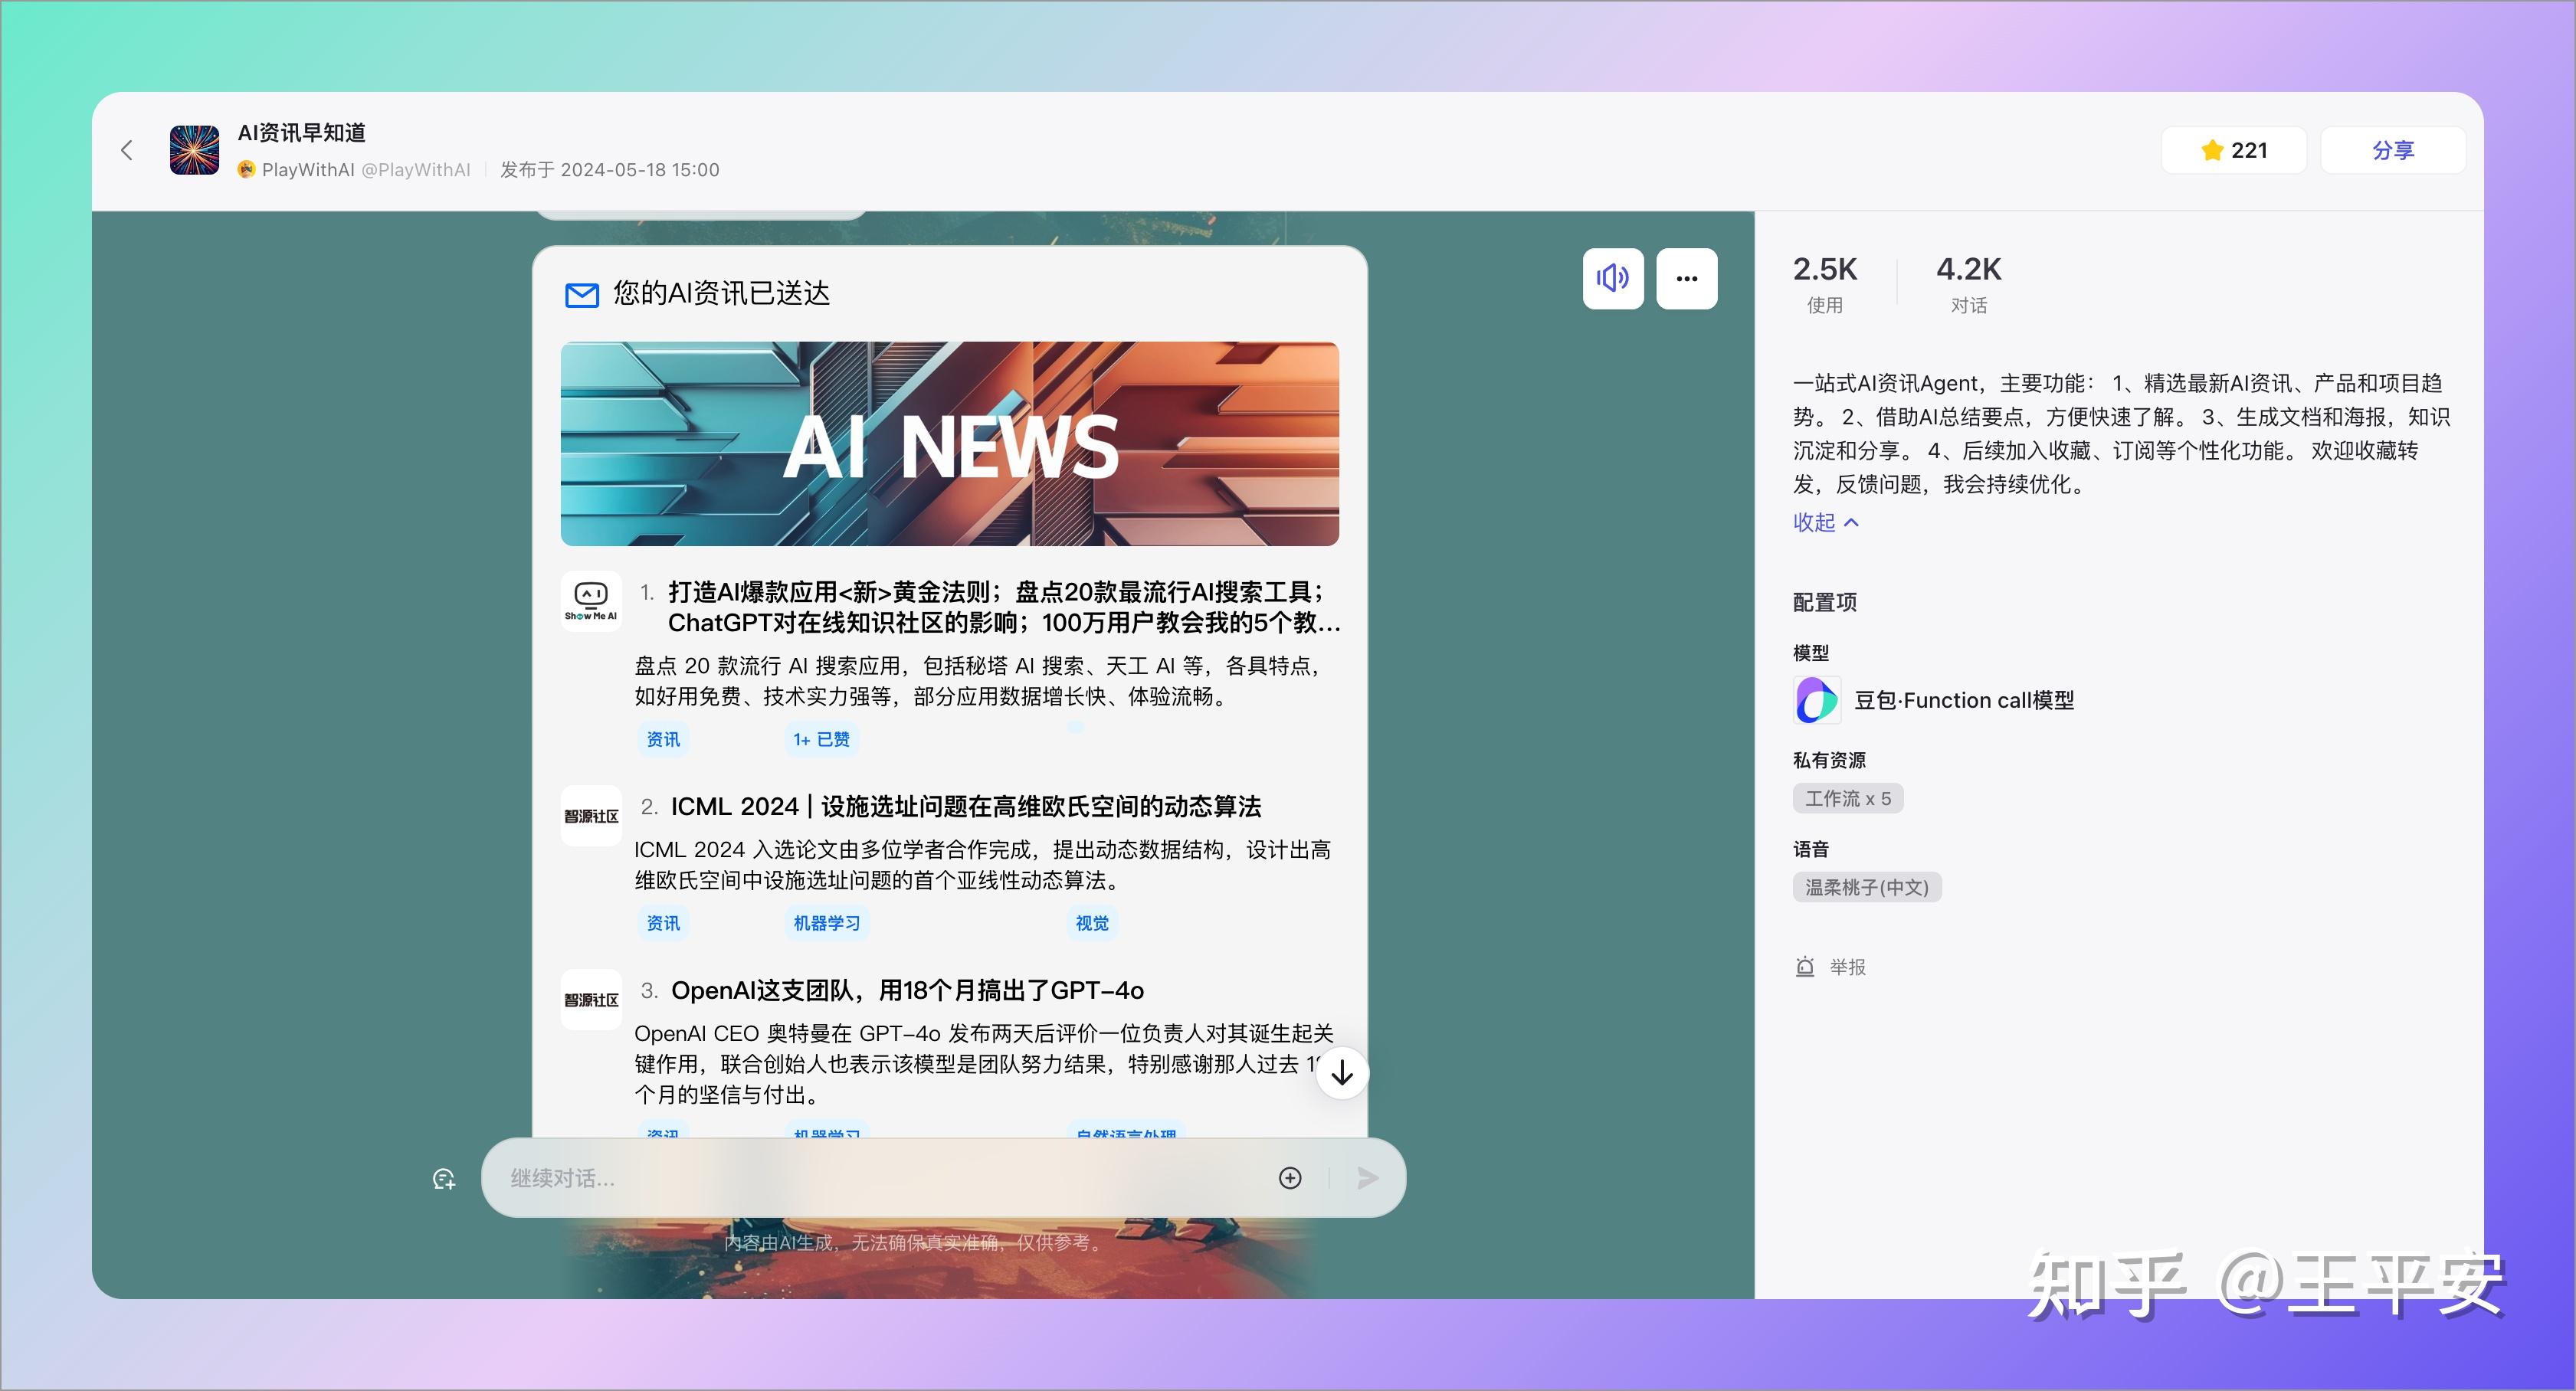Open the ShowMeAI source logo
2576x1391 pixels.
pos(591,601)
